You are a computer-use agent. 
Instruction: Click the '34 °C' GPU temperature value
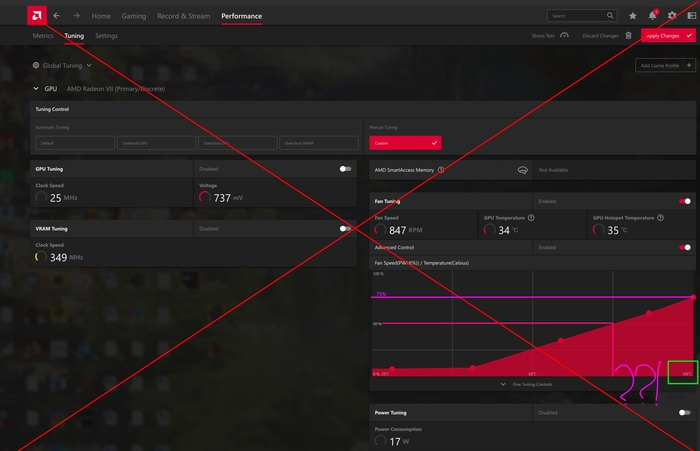pyautogui.click(x=508, y=230)
